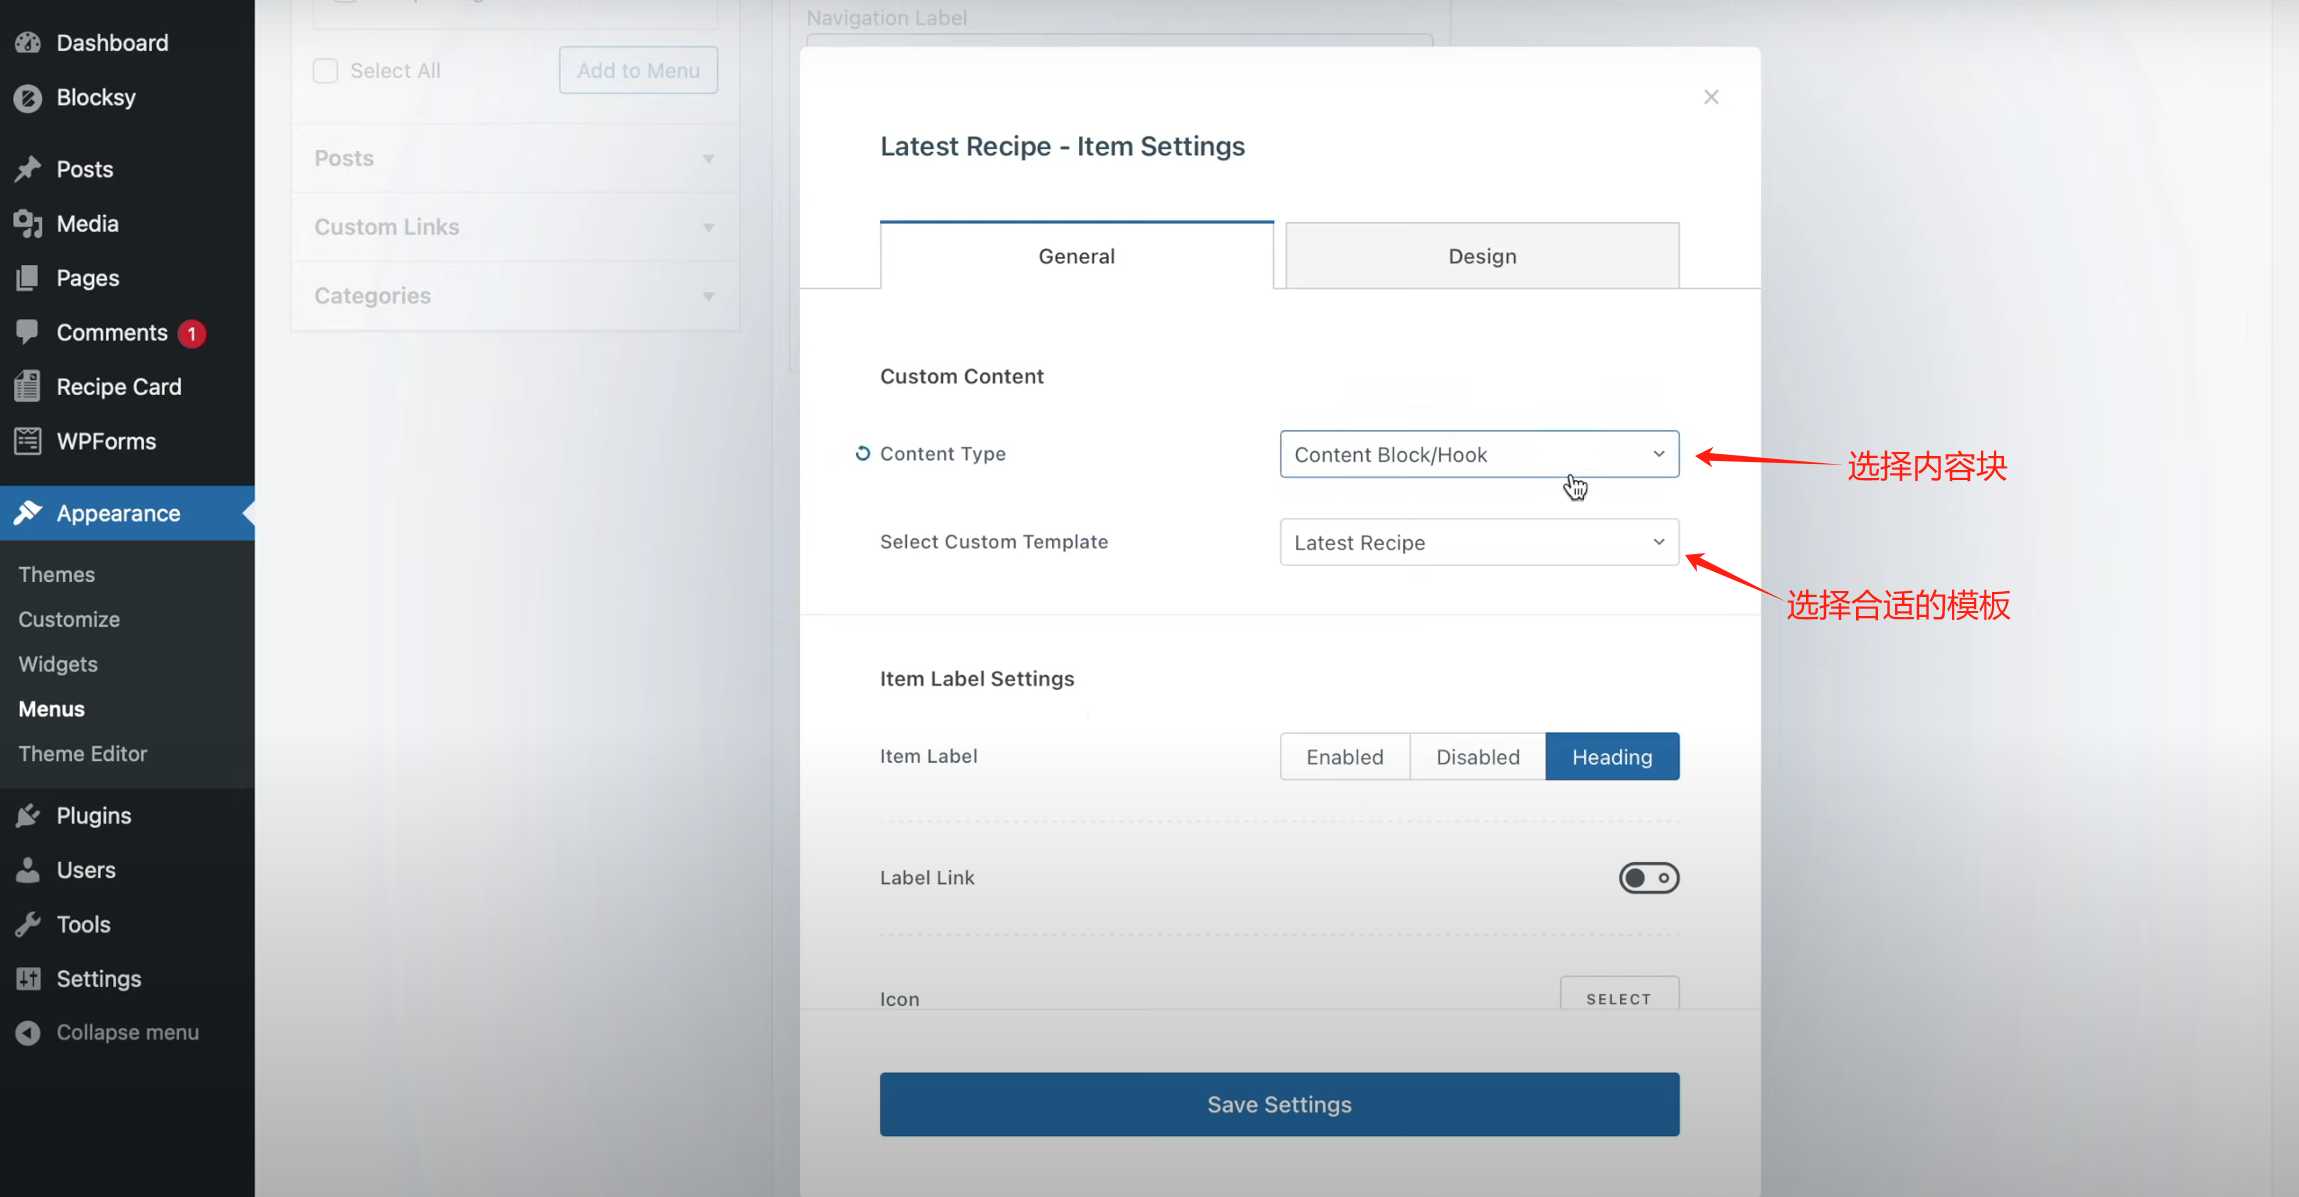Click the Comments bubble icon with badge

click(x=27, y=332)
